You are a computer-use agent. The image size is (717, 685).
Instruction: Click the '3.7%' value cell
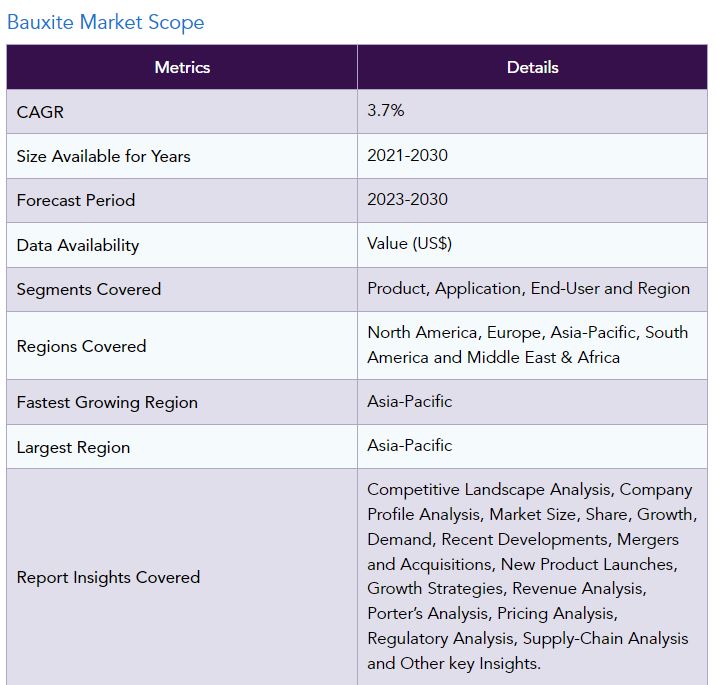coord(532,112)
